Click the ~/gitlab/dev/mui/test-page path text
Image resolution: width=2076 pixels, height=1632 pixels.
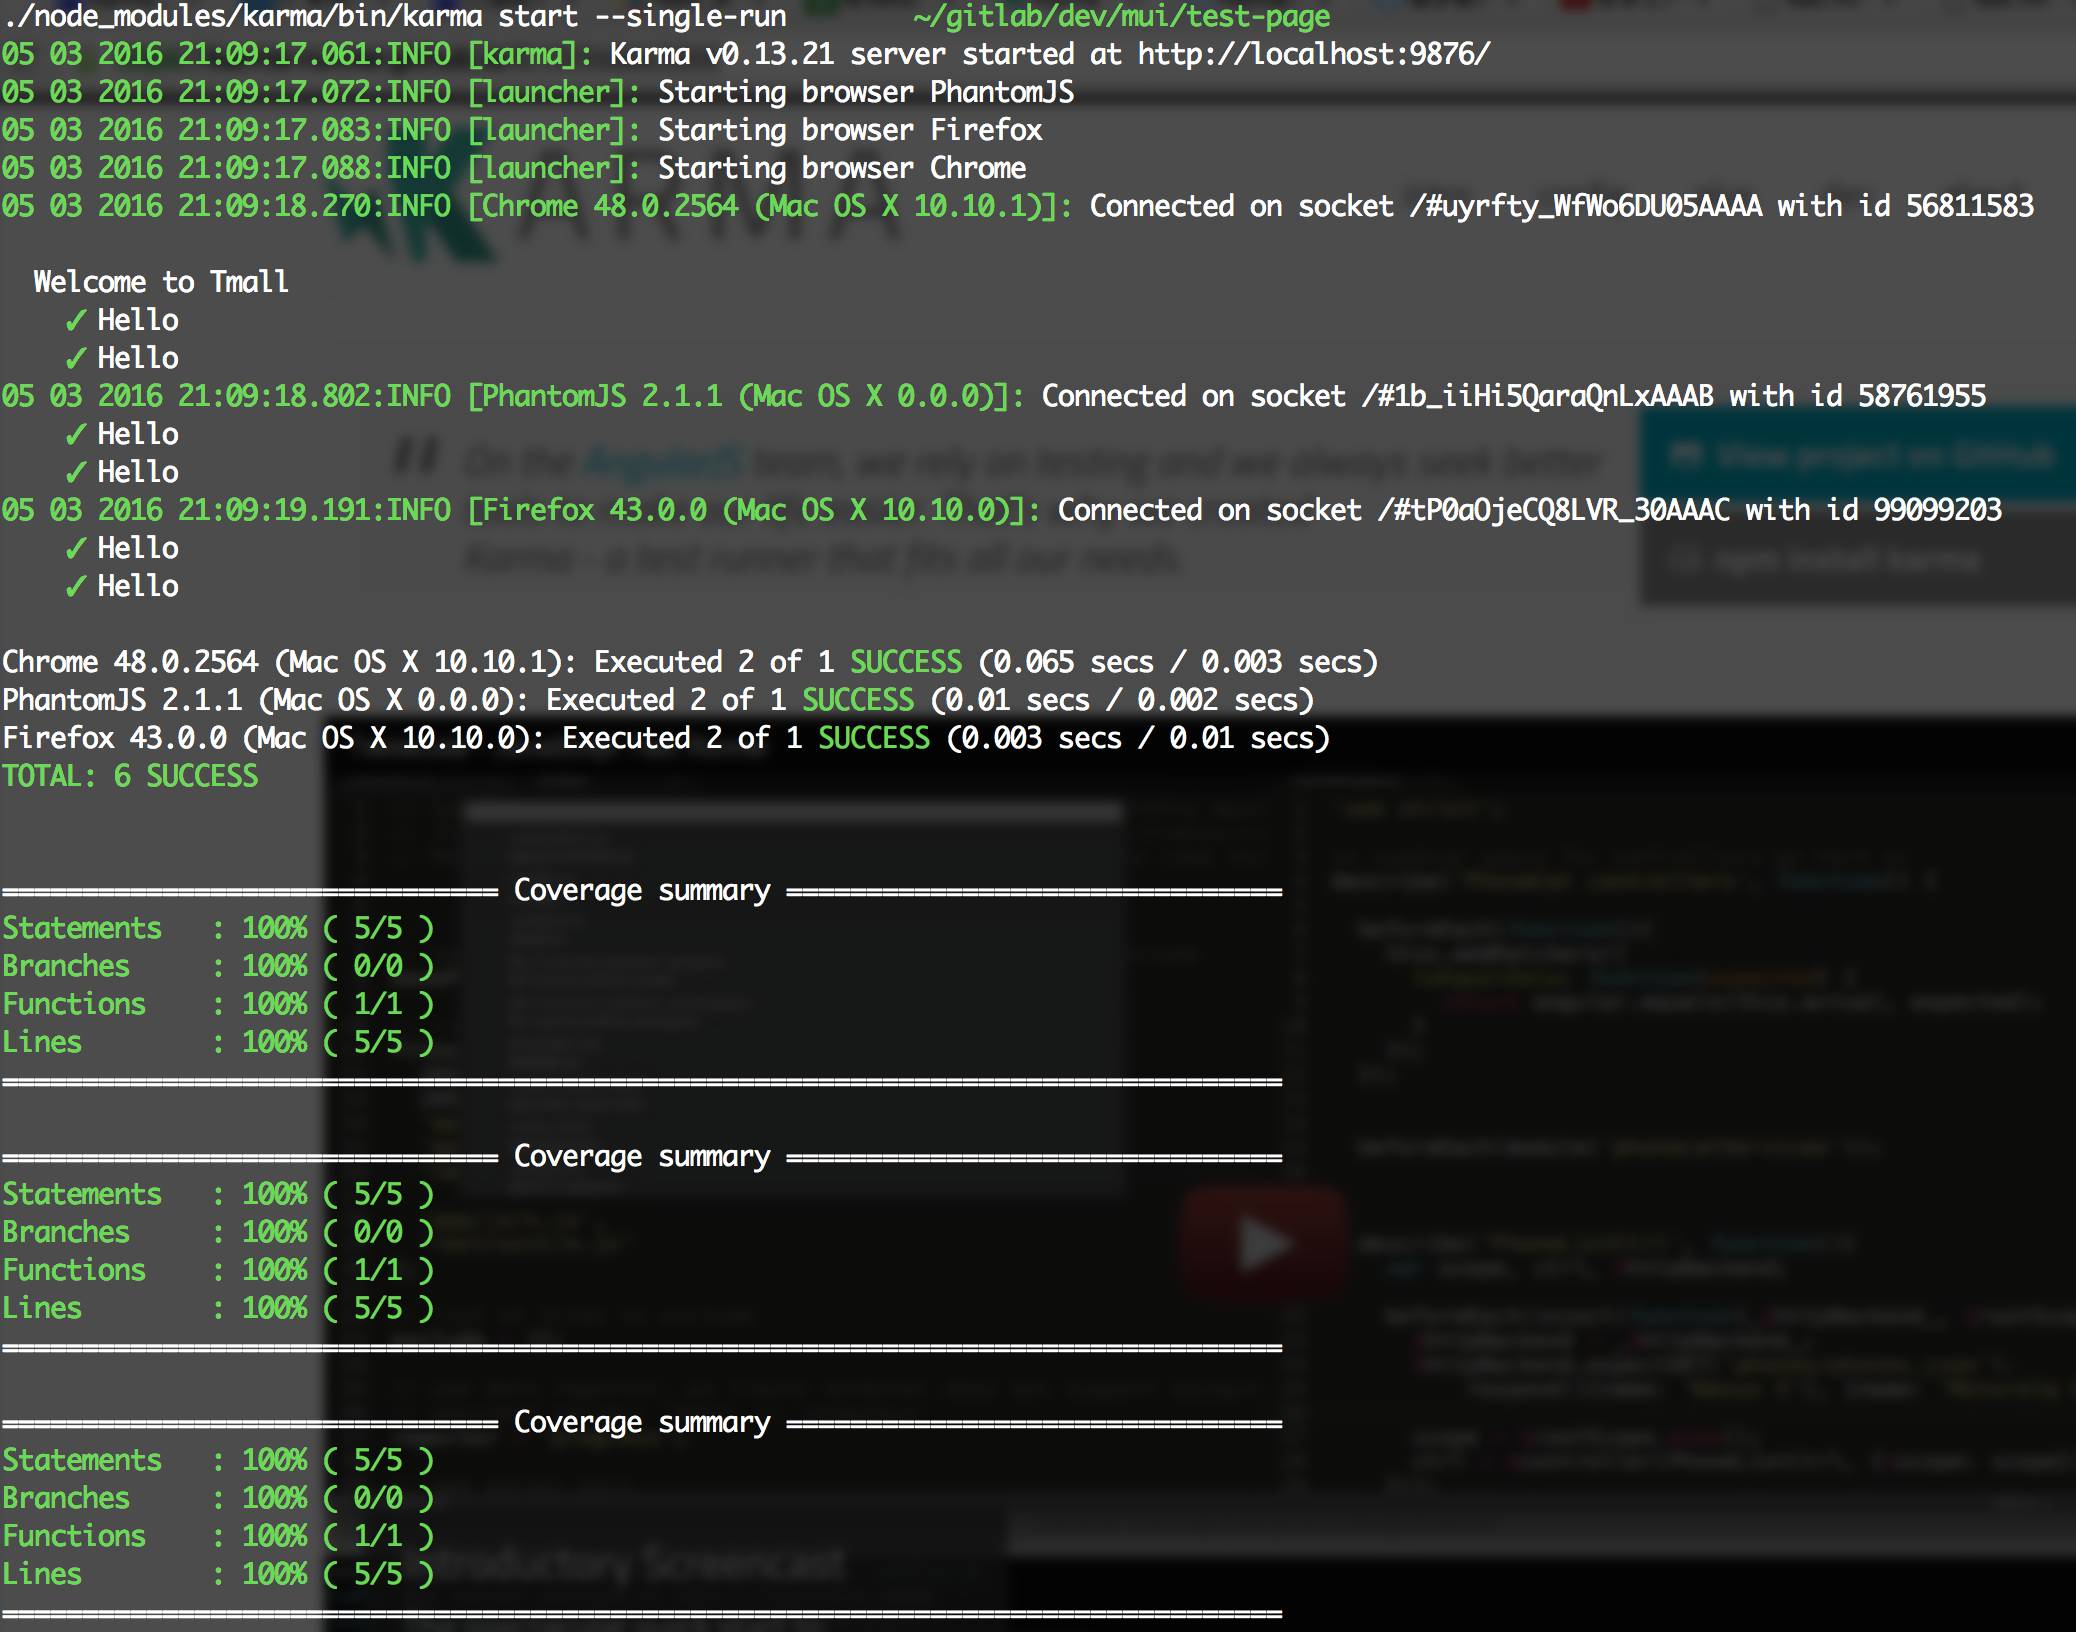1121,16
